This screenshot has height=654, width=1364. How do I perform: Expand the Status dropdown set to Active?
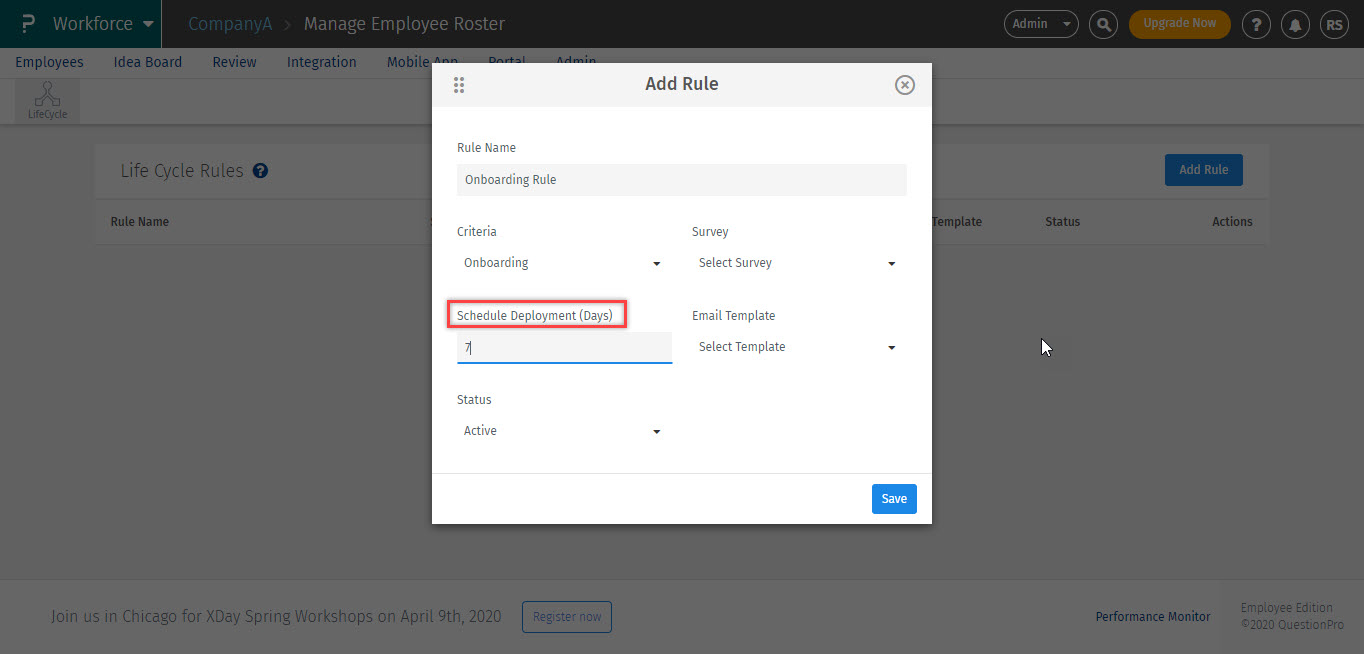(x=562, y=431)
